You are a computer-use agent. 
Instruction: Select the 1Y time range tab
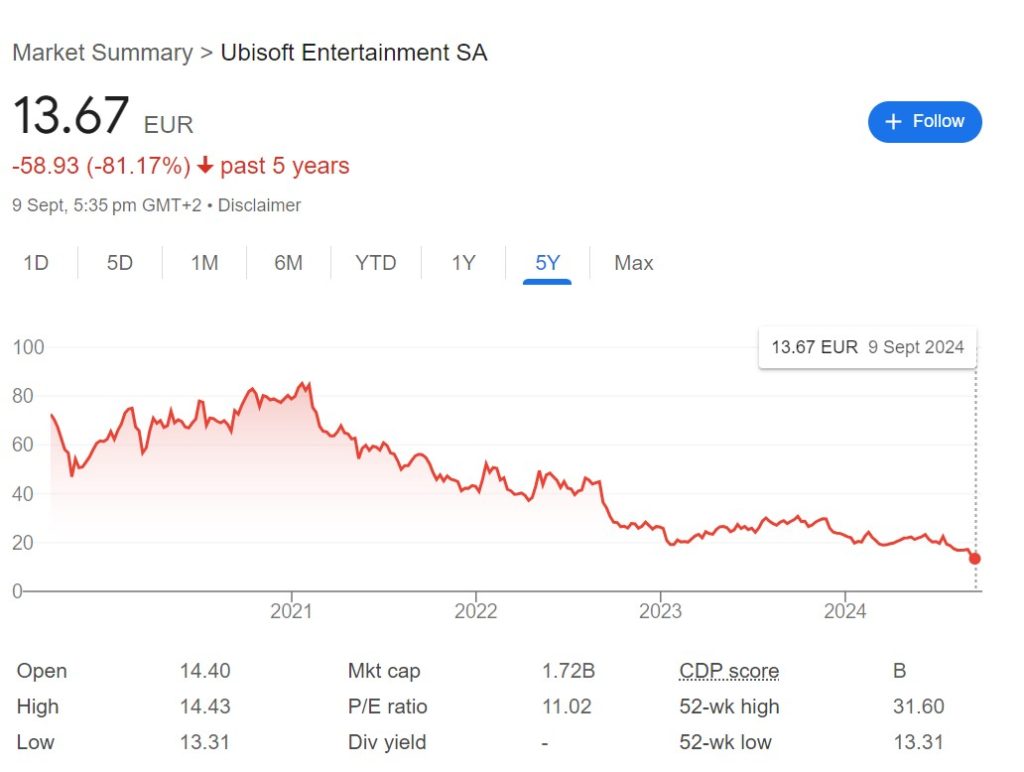click(x=463, y=263)
